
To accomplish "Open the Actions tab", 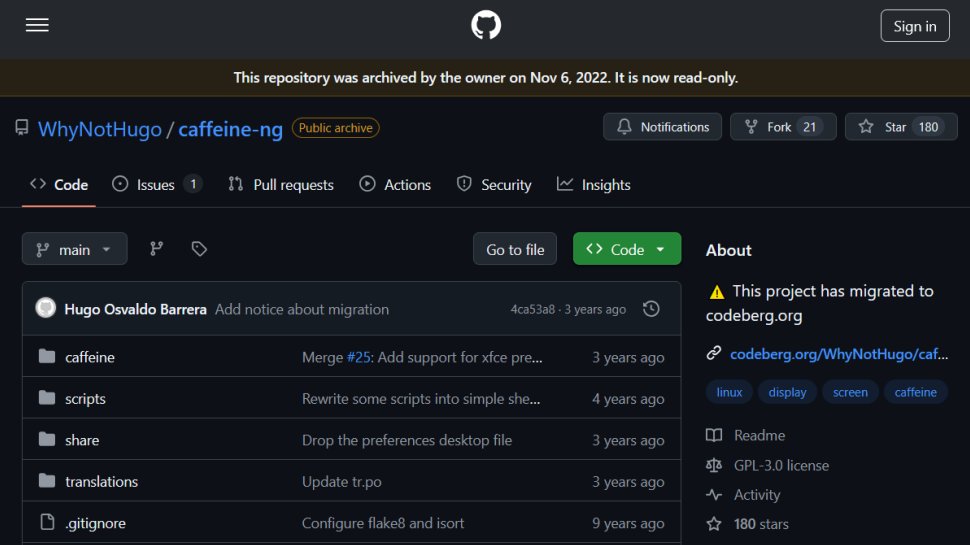I will [395, 184].
